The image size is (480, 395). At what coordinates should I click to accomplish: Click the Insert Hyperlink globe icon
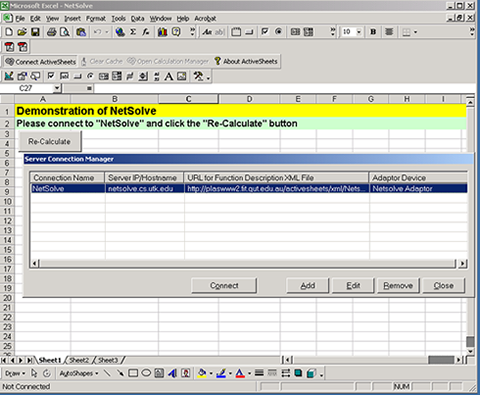pos(120,32)
